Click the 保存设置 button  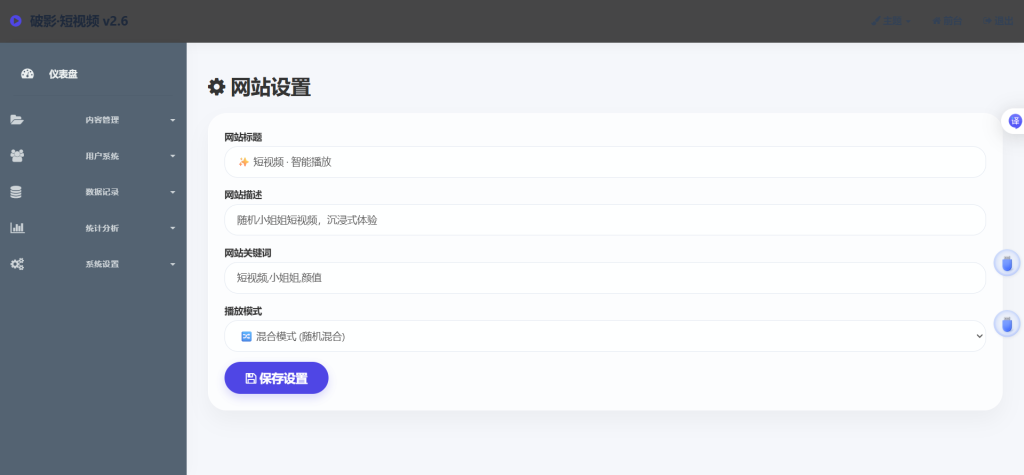(276, 378)
